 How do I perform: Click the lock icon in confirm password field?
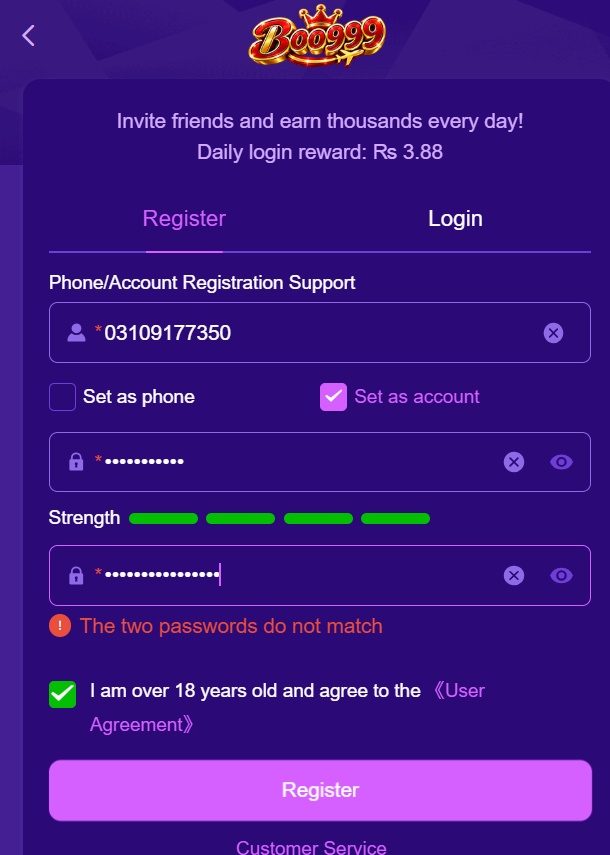pos(76,575)
